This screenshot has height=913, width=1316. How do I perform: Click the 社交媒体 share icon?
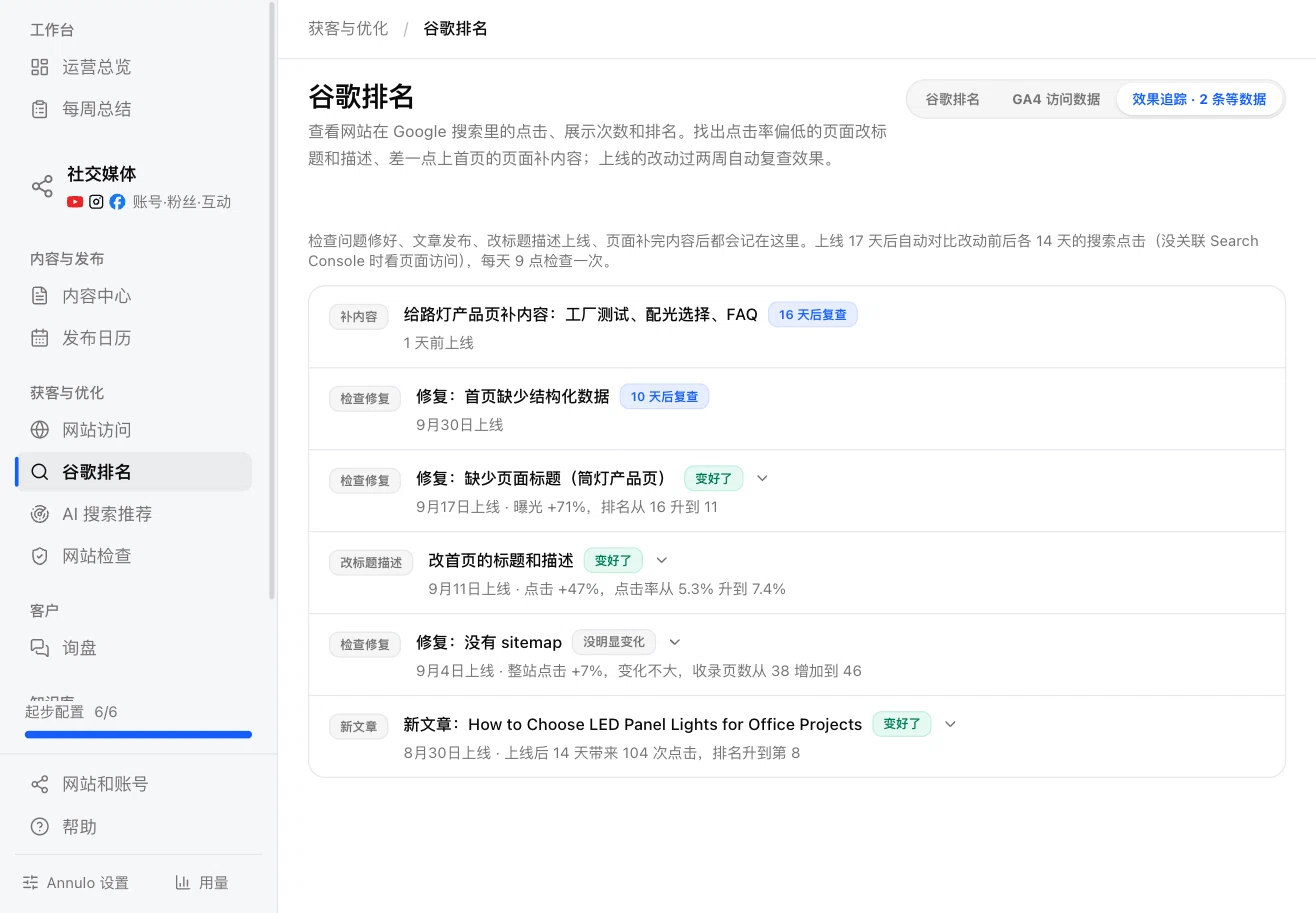coord(42,187)
